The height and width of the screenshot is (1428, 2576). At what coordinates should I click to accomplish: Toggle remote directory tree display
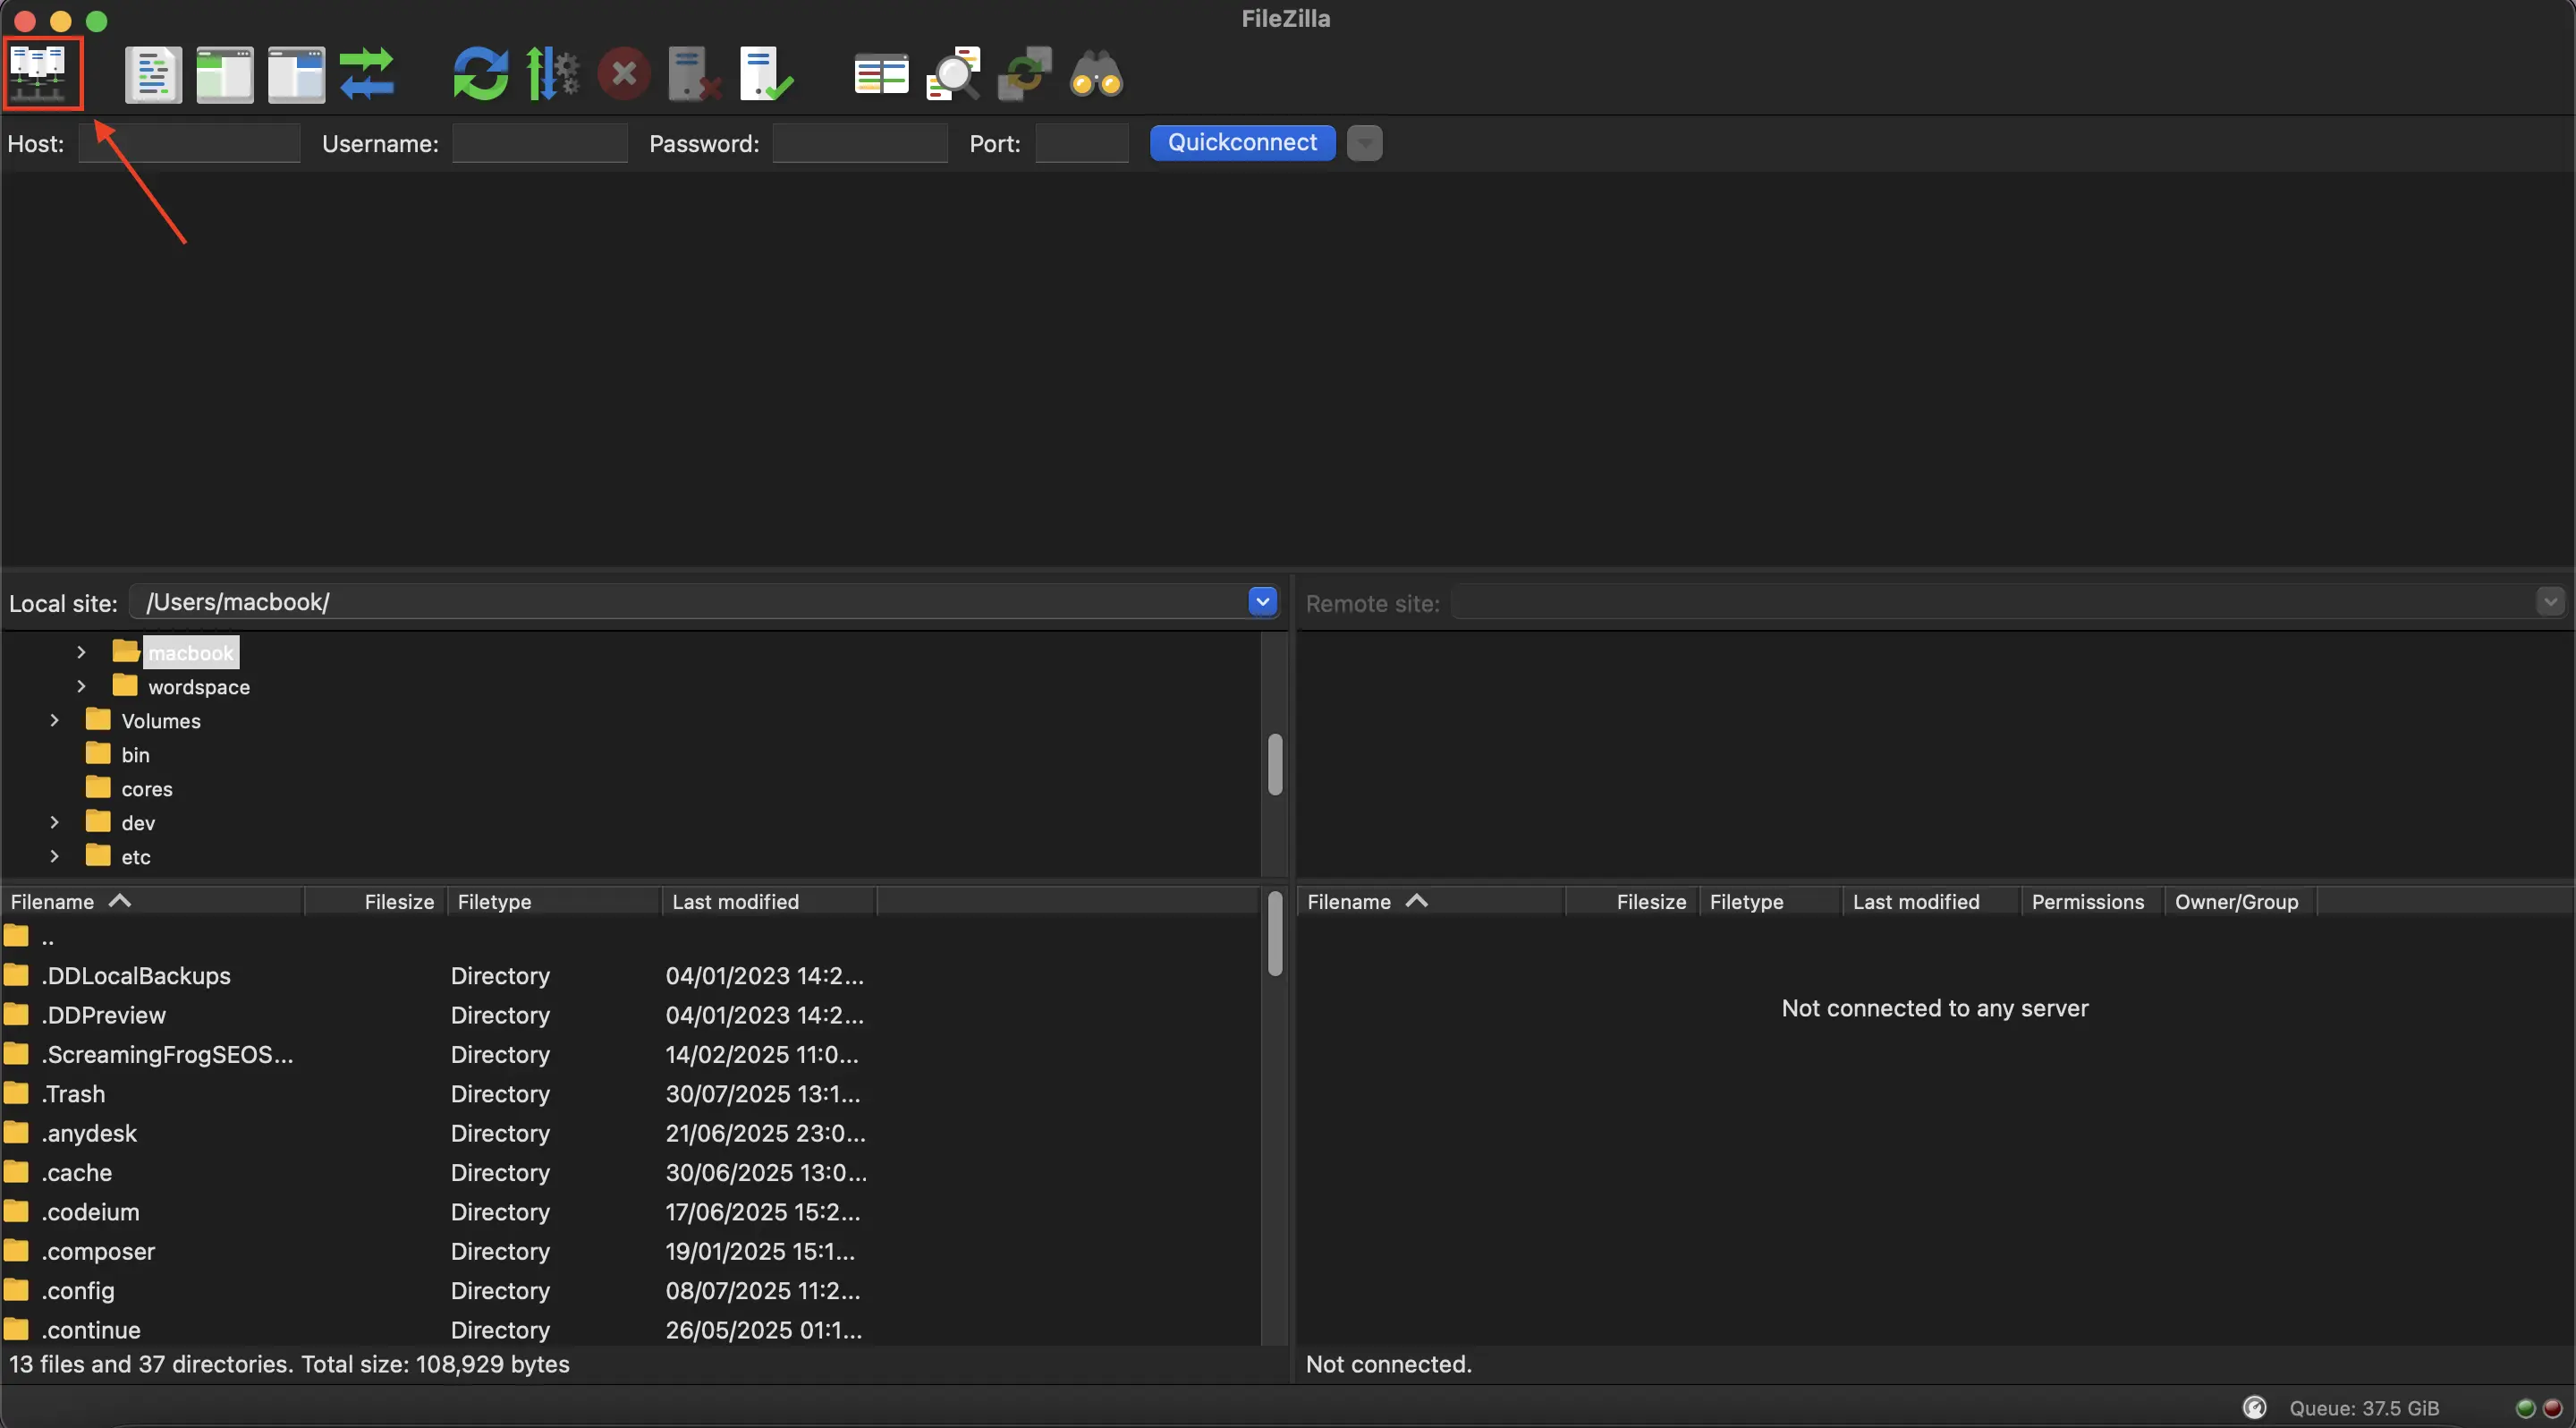pos(296,74)
